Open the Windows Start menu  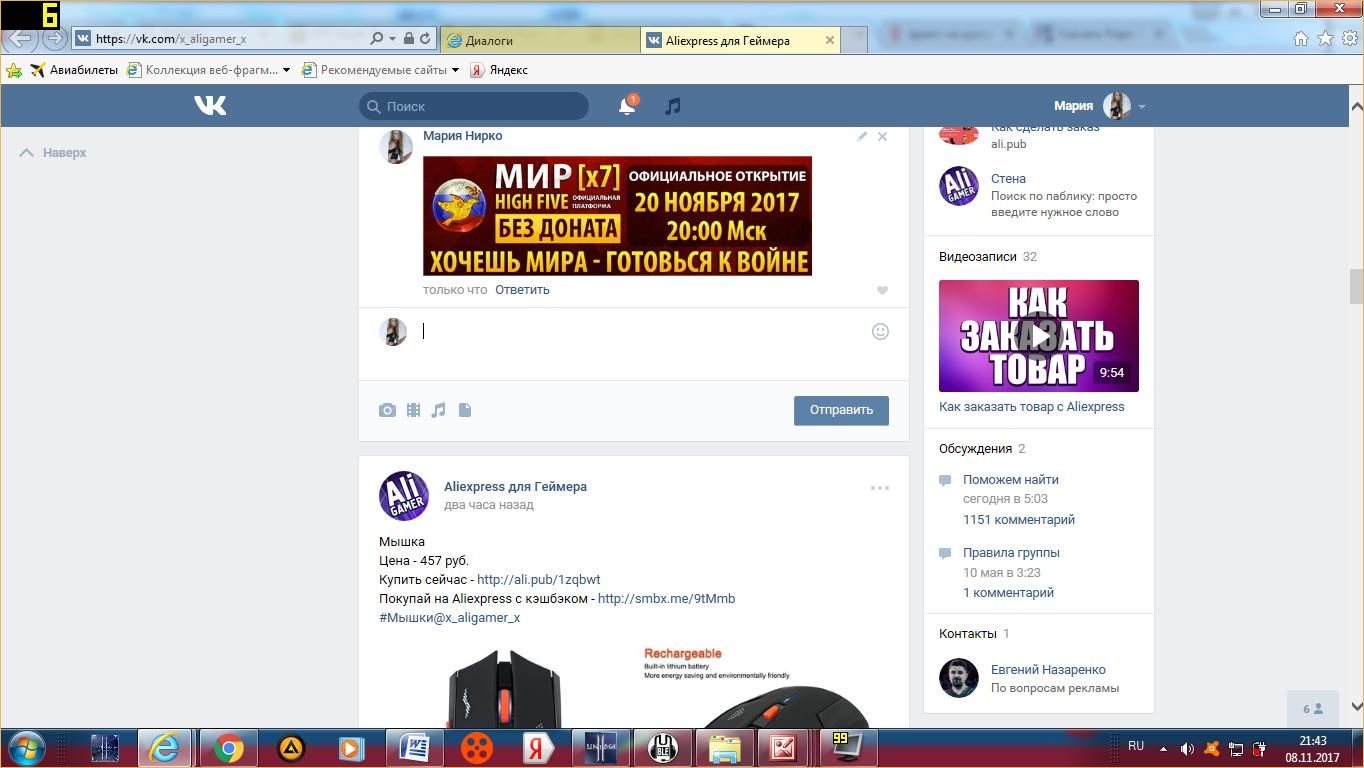(x=26, y=748)
